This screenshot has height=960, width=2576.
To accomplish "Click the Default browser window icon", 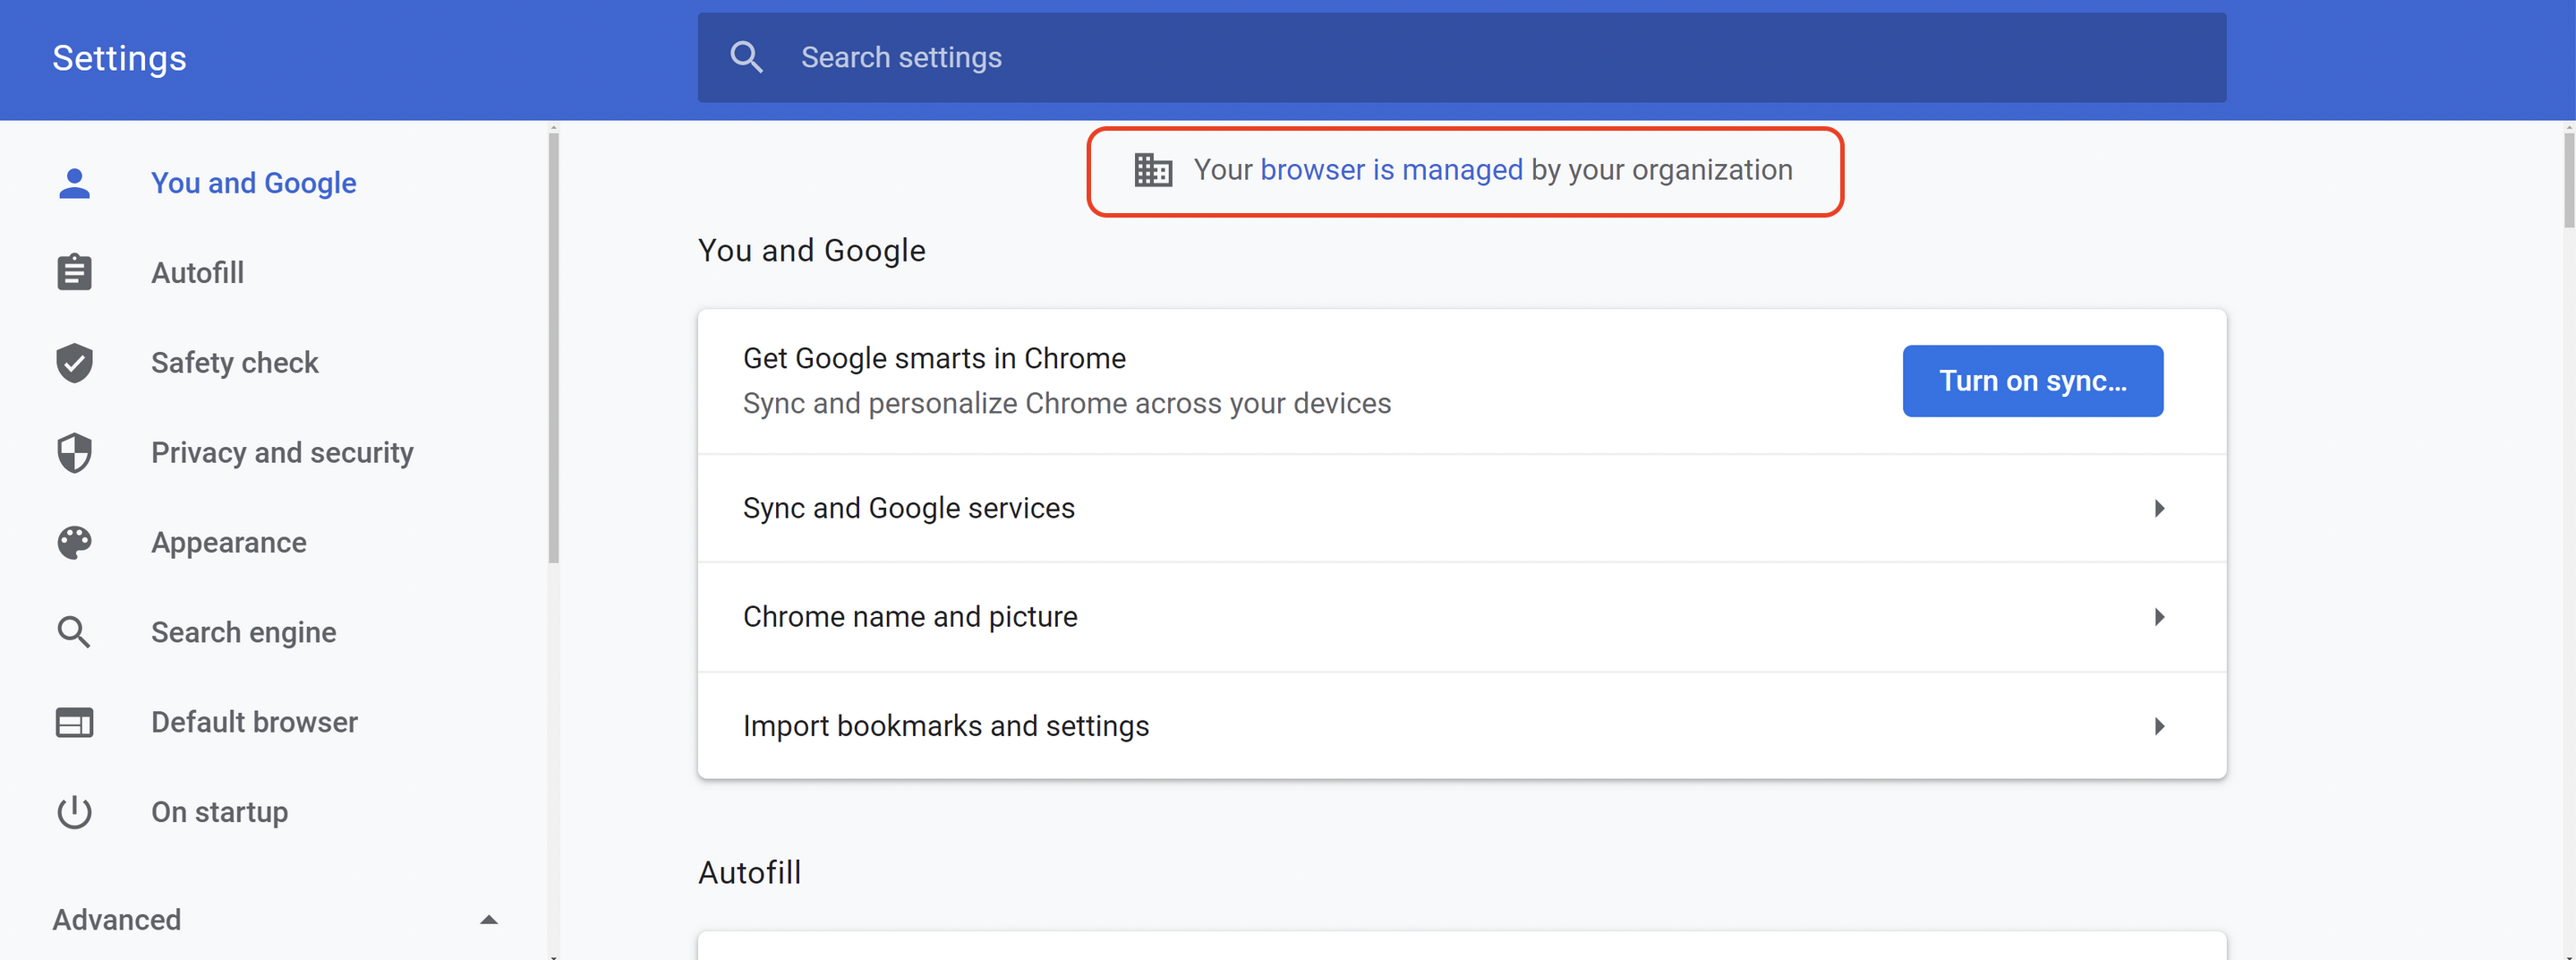I will coord(74,722).
